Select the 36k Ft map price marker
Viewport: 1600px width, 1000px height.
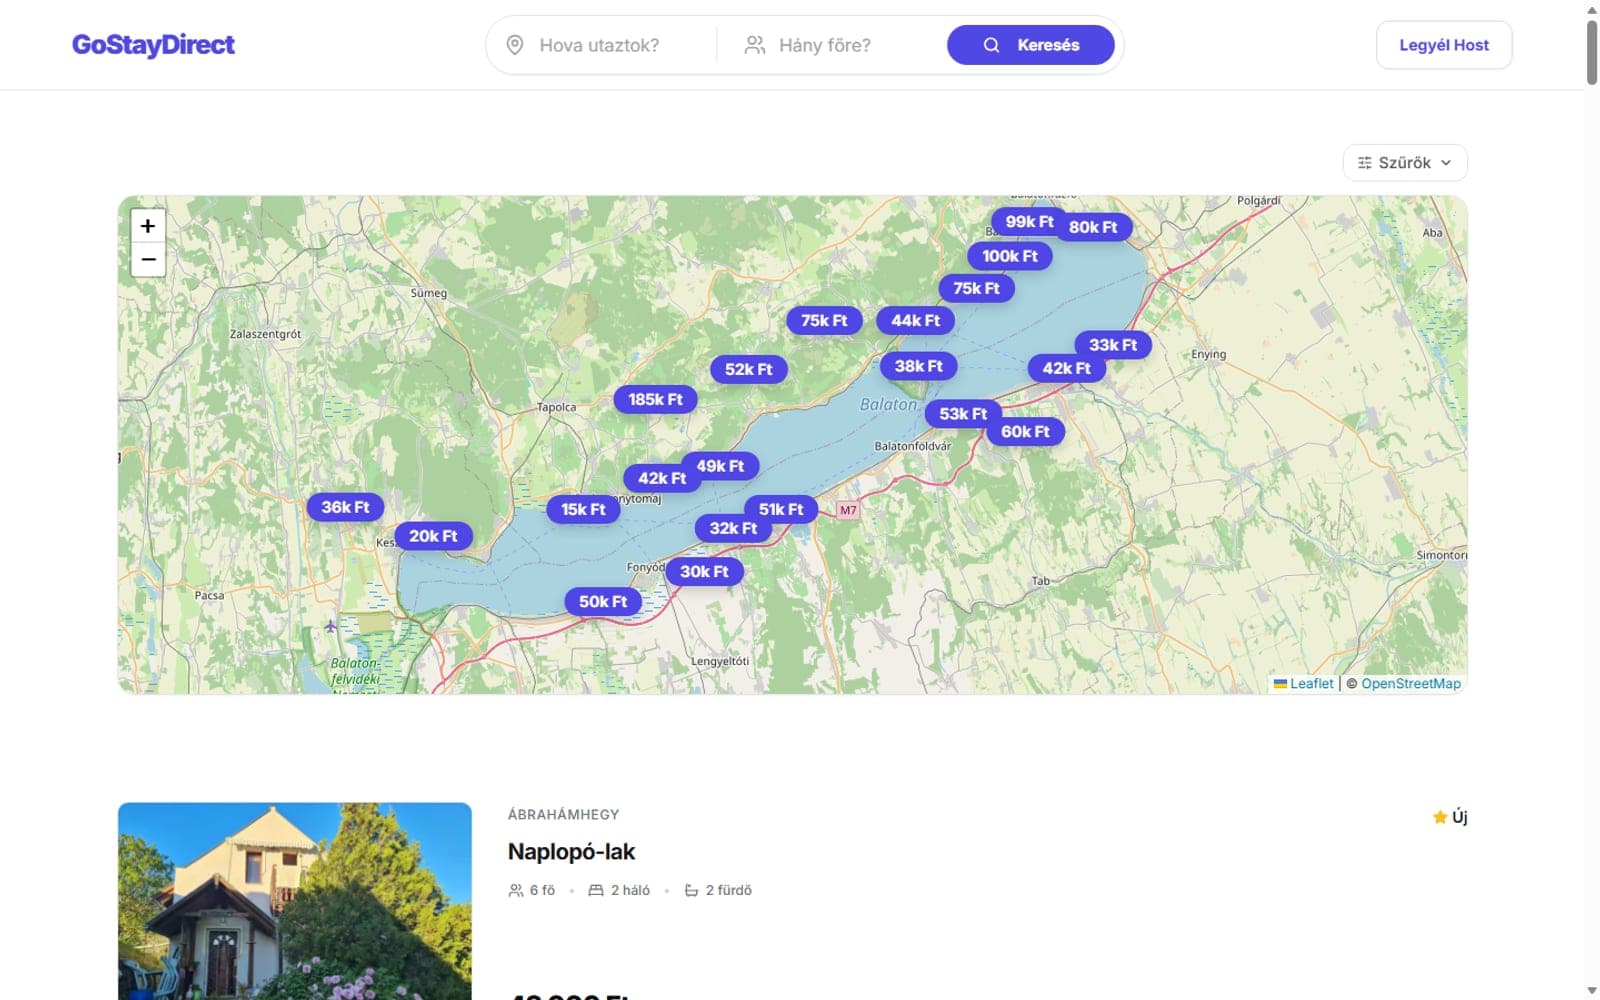[345, 508]
